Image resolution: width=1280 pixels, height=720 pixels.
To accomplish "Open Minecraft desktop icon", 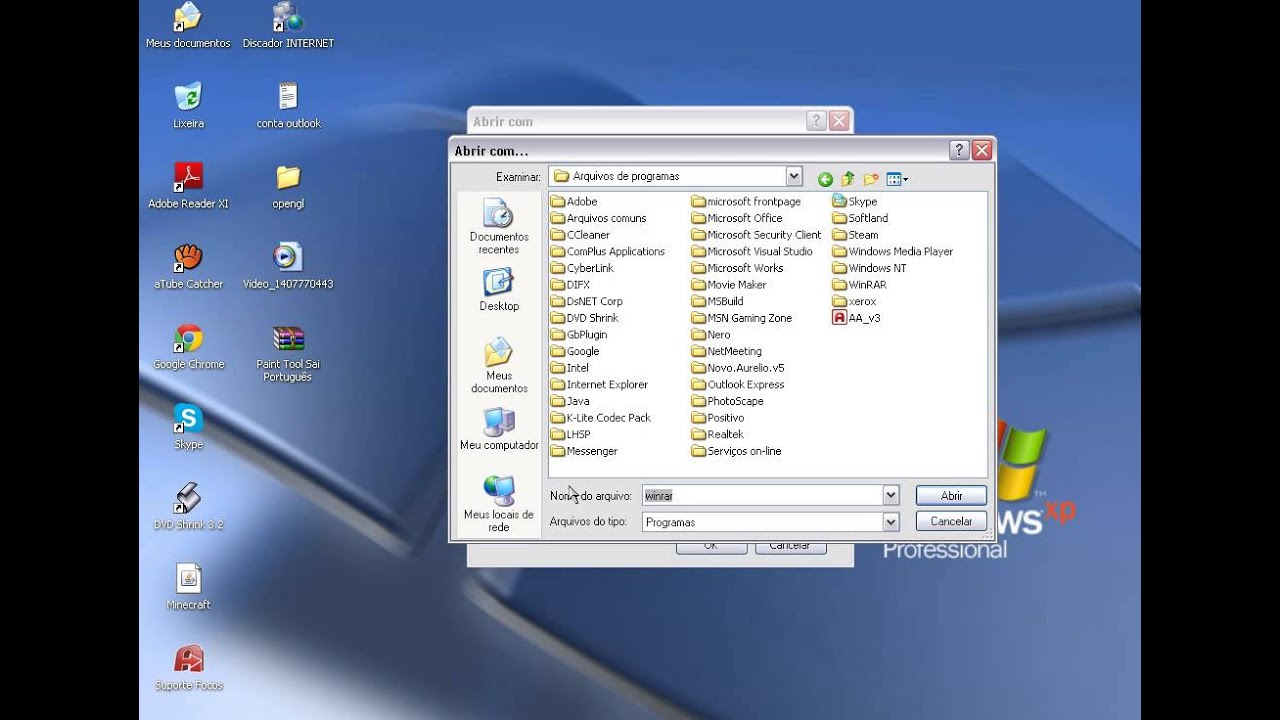I will [188, 587].
